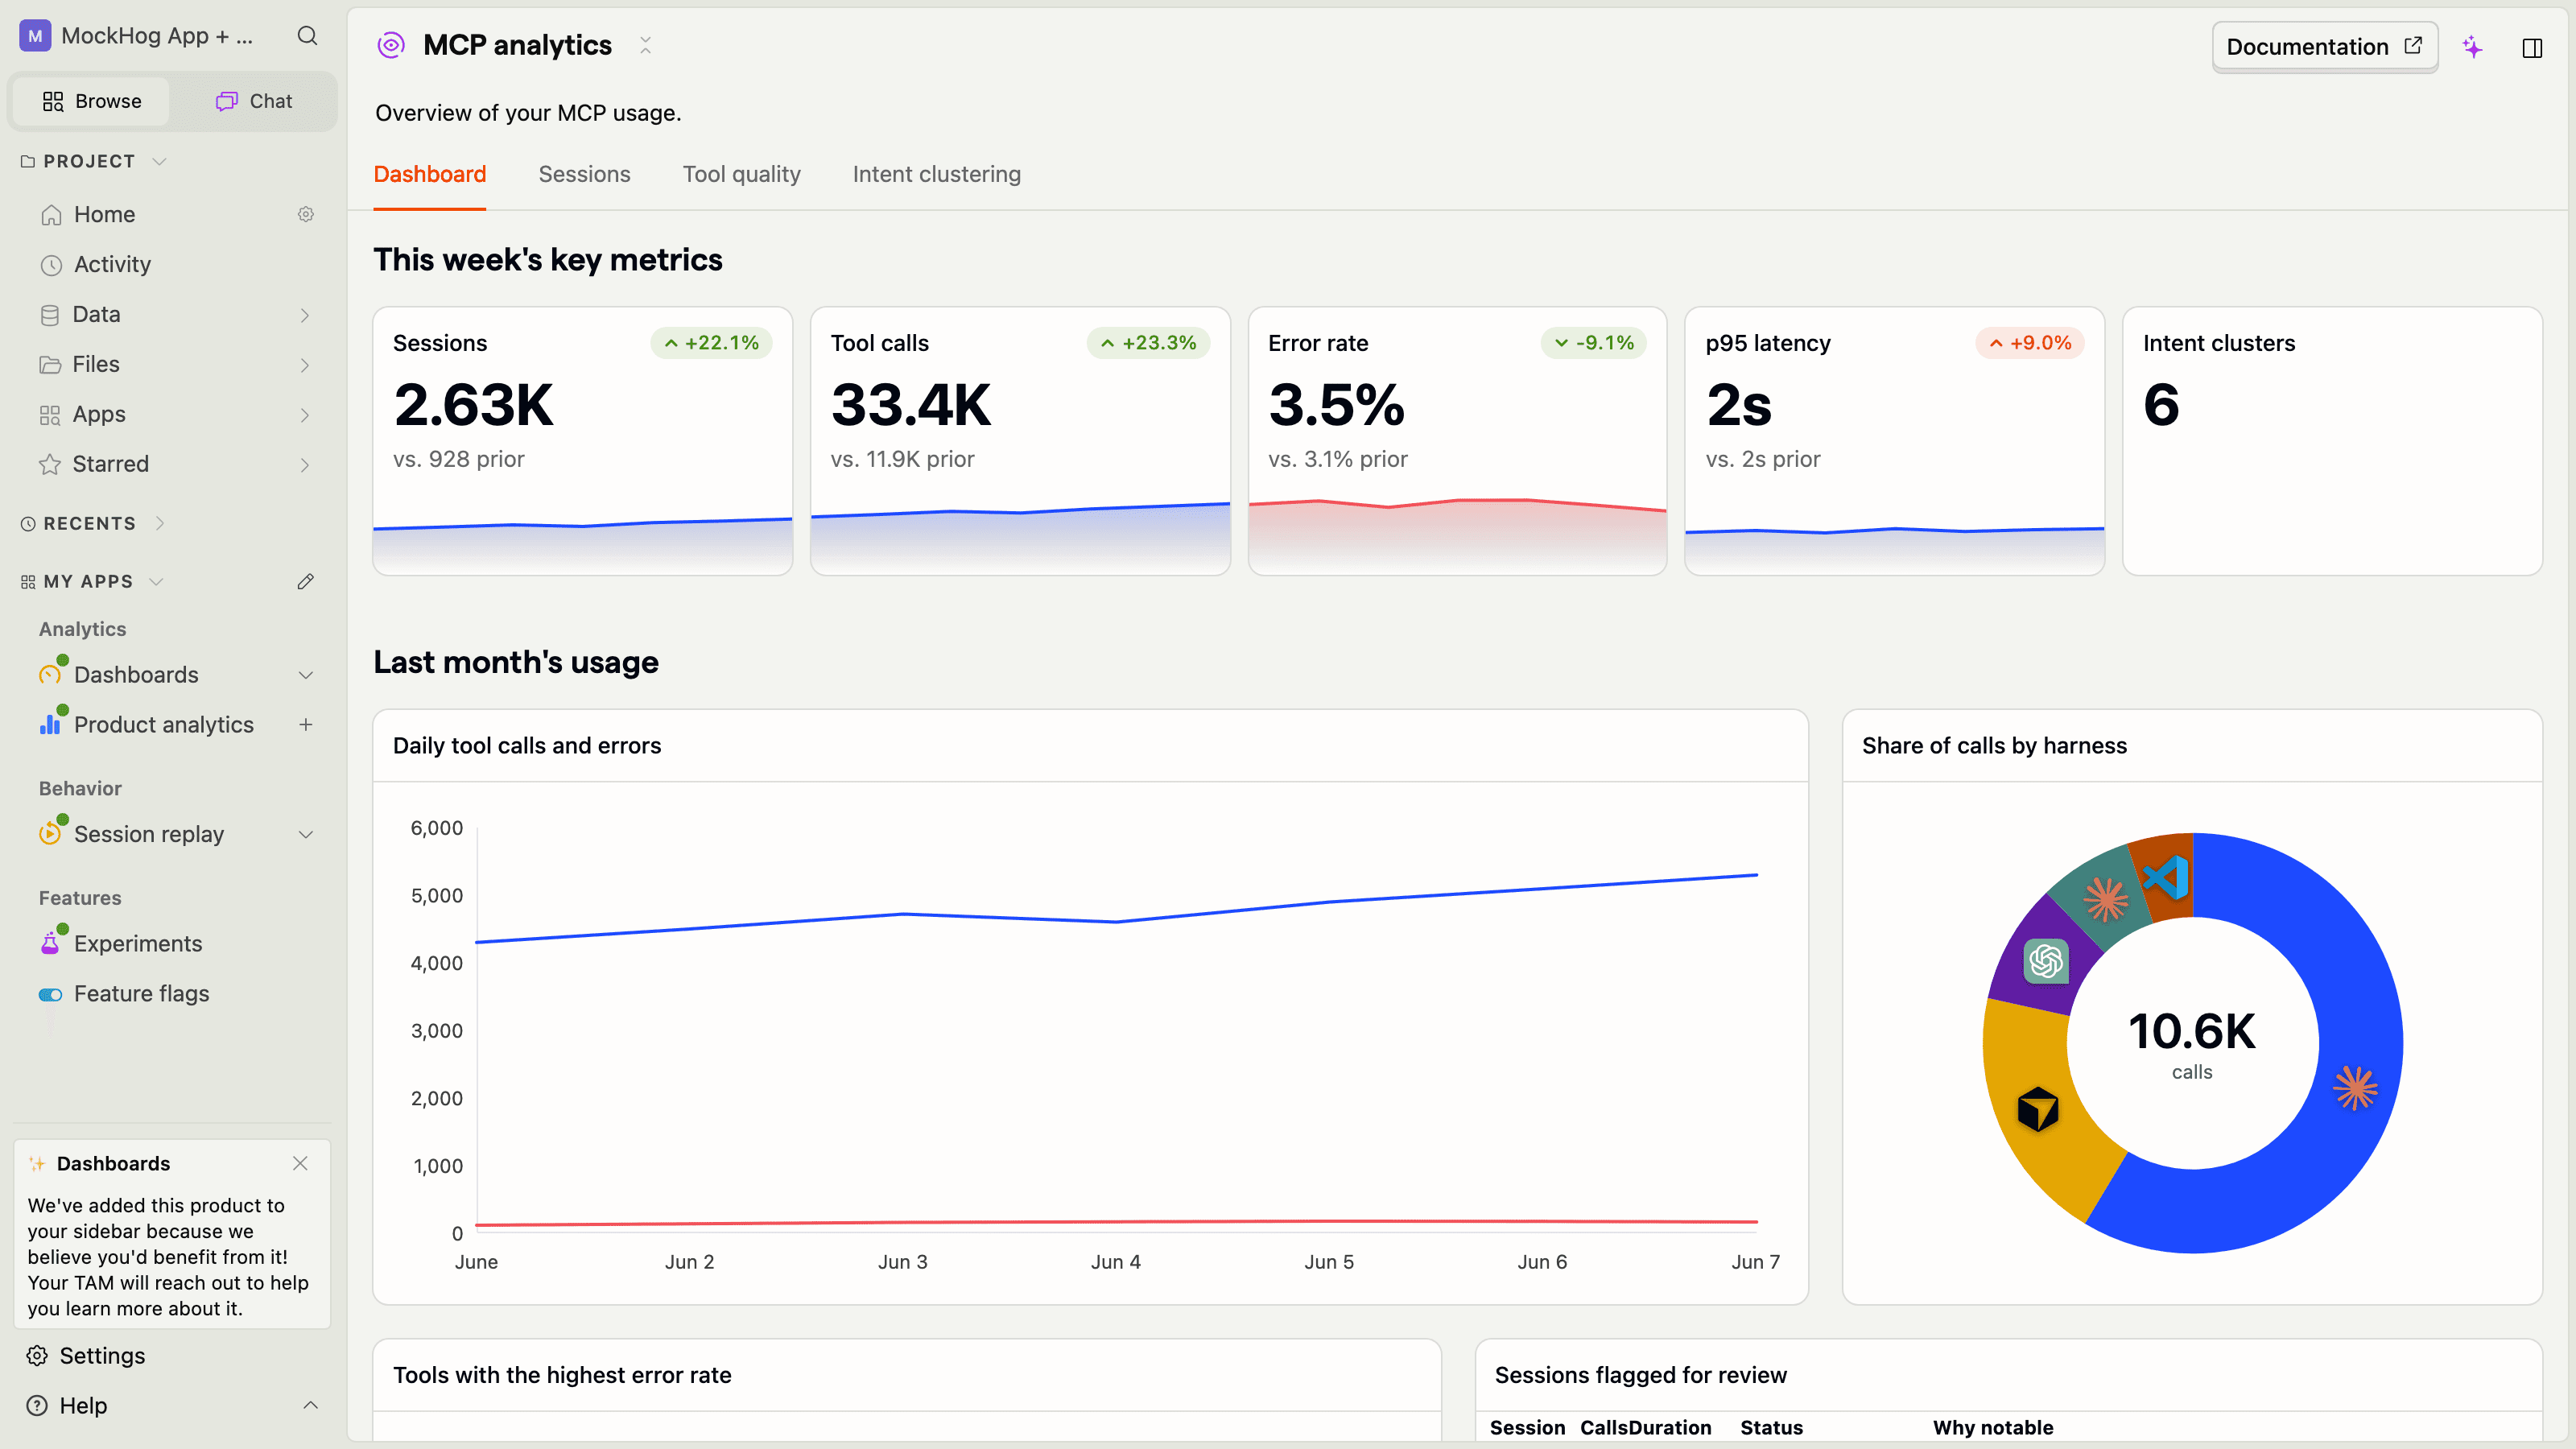The width and height of the screenshot is (2576, 1449).
Task: Switch to Chat mode
Action: pyautogui.click(x=254, y=101)
